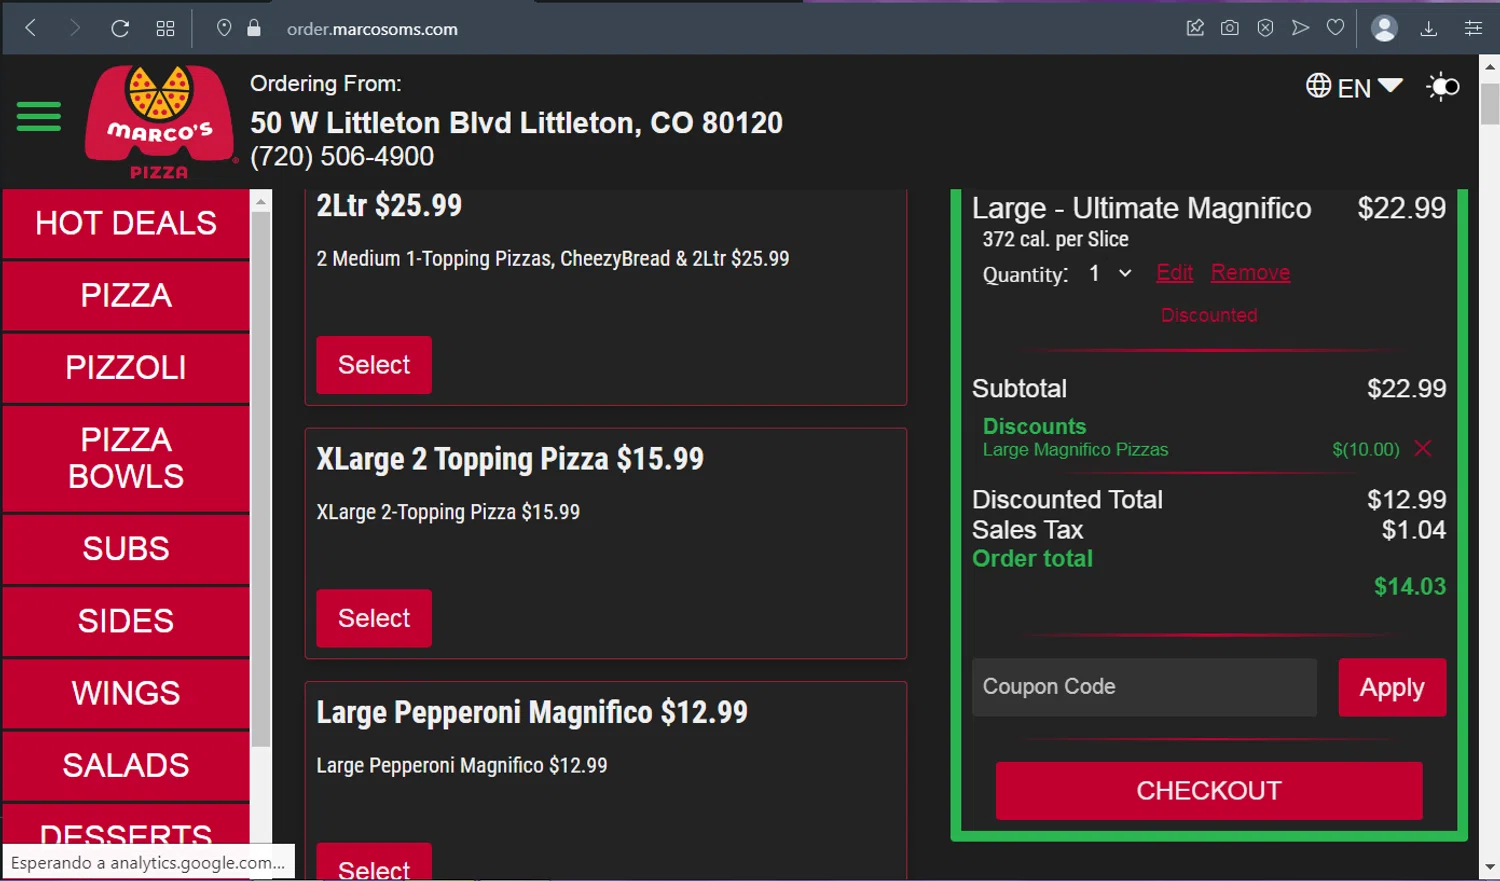The image size is (1500, 881).
Task: Click the category sidebar scrollbar
Action: coord(261,480)
